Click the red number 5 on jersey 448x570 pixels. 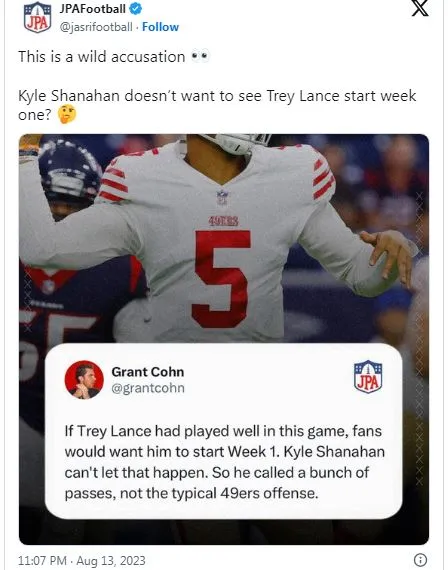tap(222, 279)
